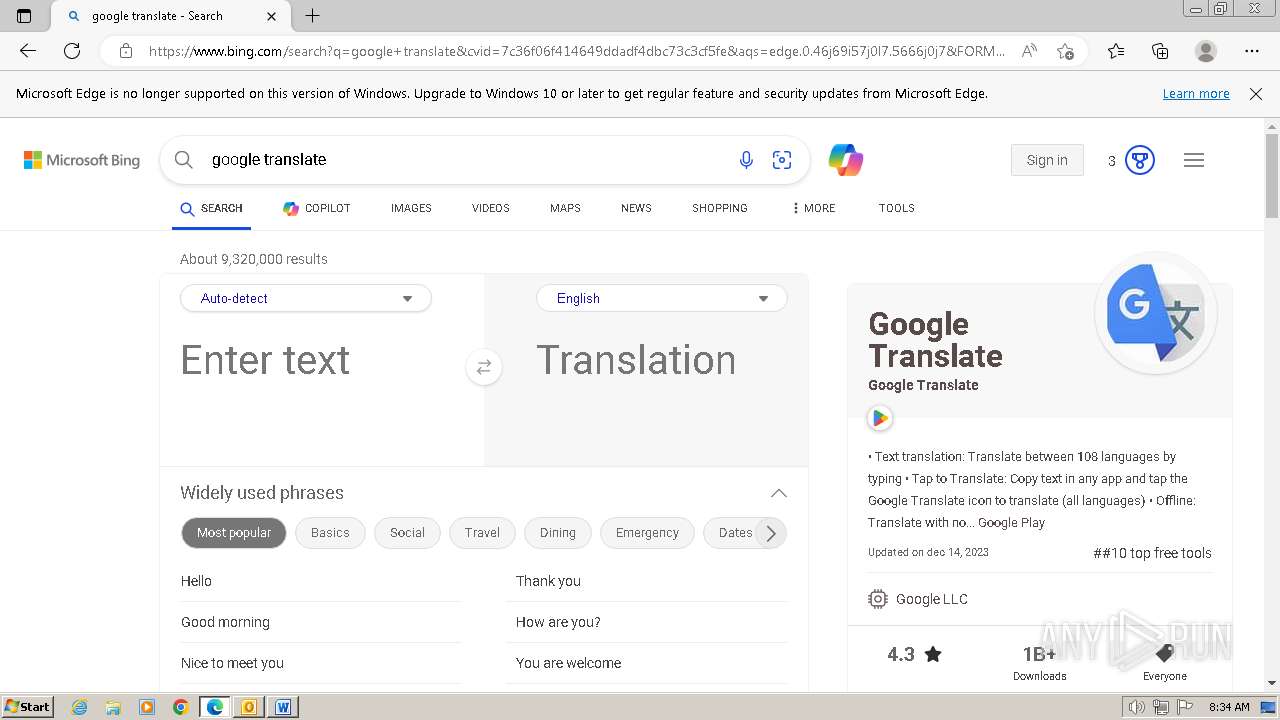
Task: Switch to the Maps tab
Action: click(x=565, y=208)
